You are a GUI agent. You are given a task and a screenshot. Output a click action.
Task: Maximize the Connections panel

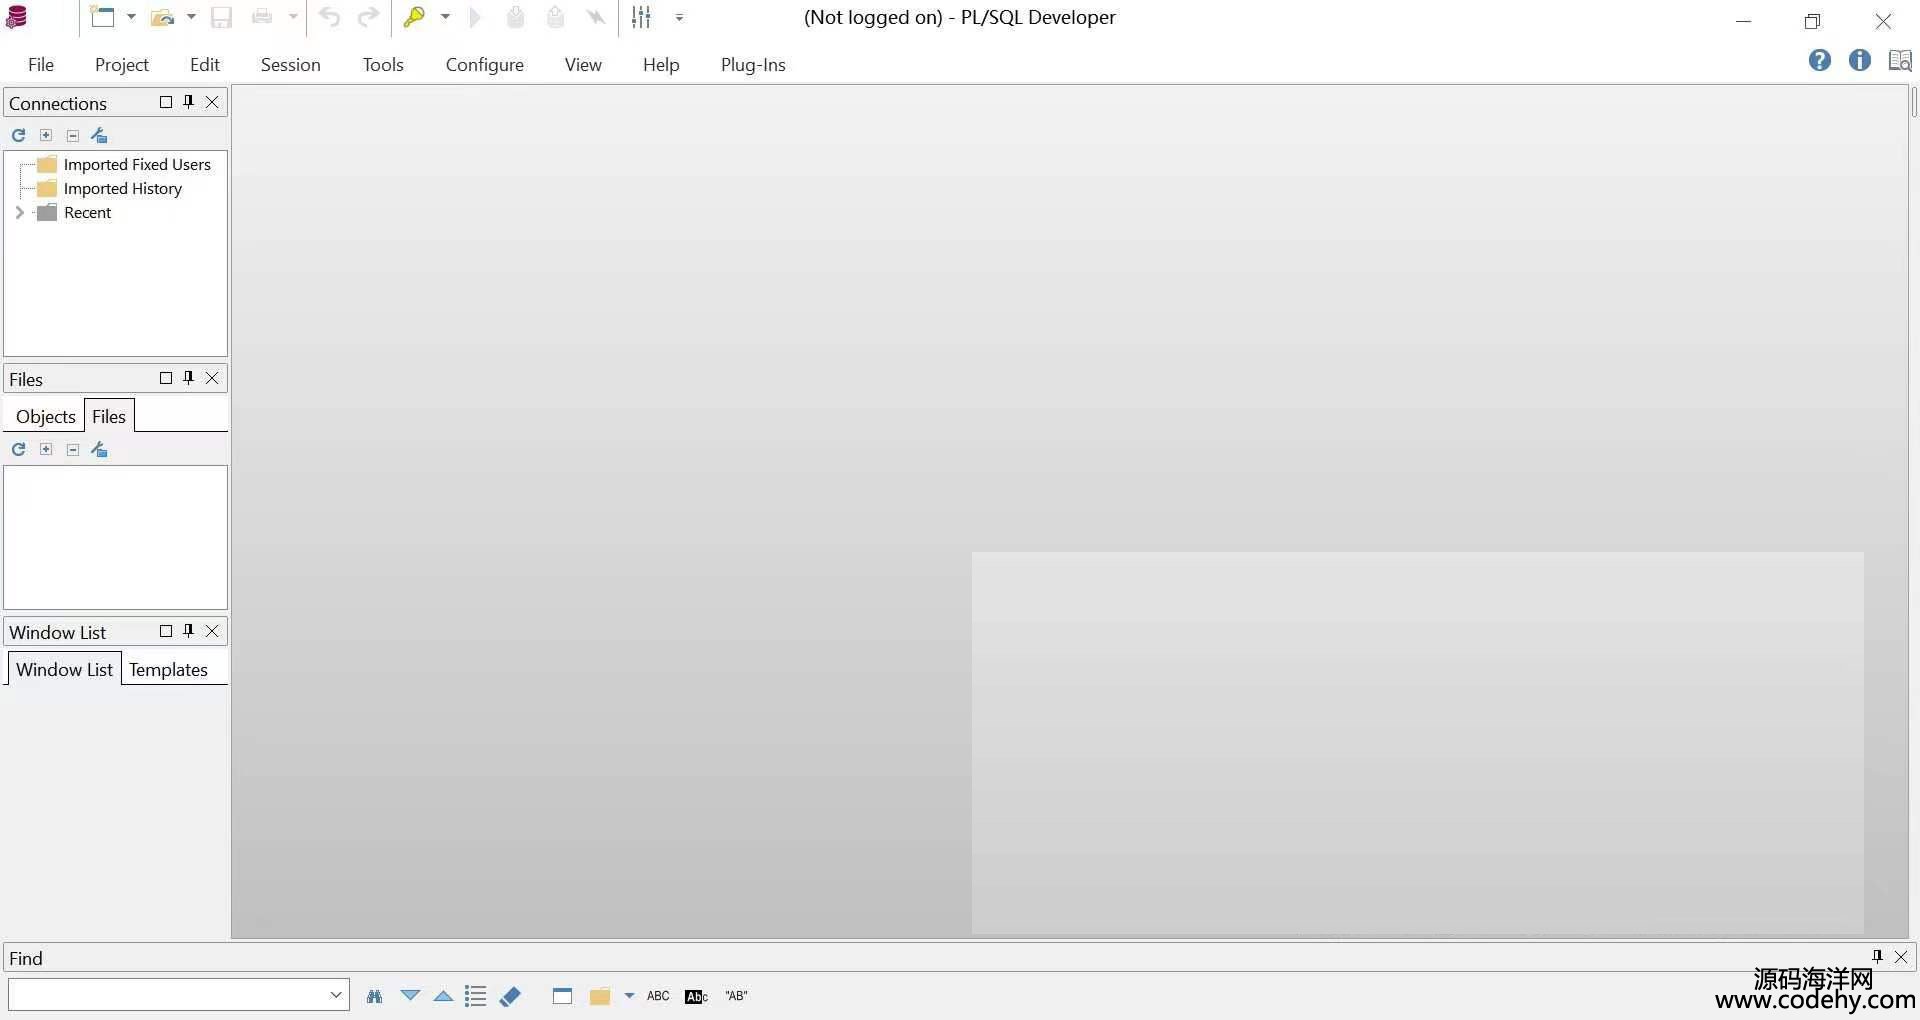pyautogui.click(x=166, y=102)
